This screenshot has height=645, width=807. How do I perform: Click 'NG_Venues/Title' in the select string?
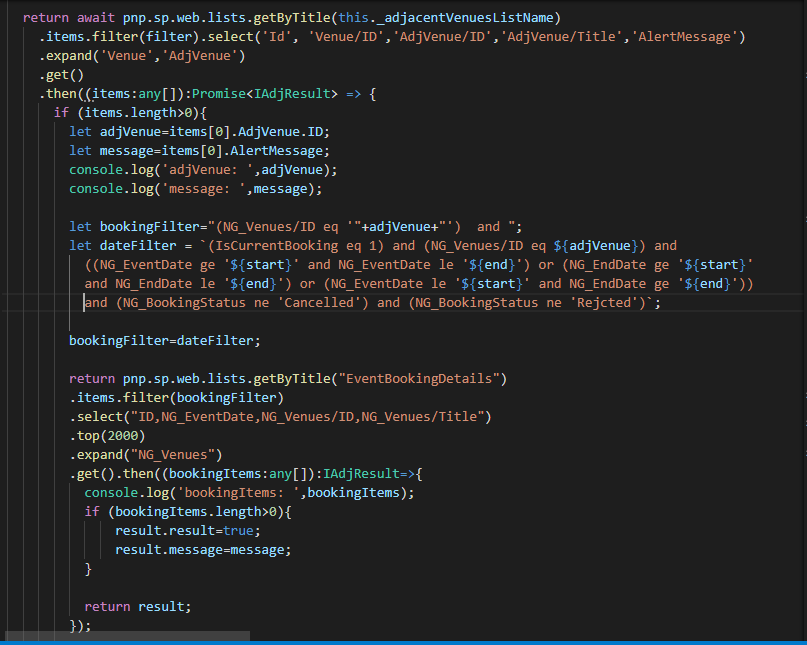click(419, 417)
